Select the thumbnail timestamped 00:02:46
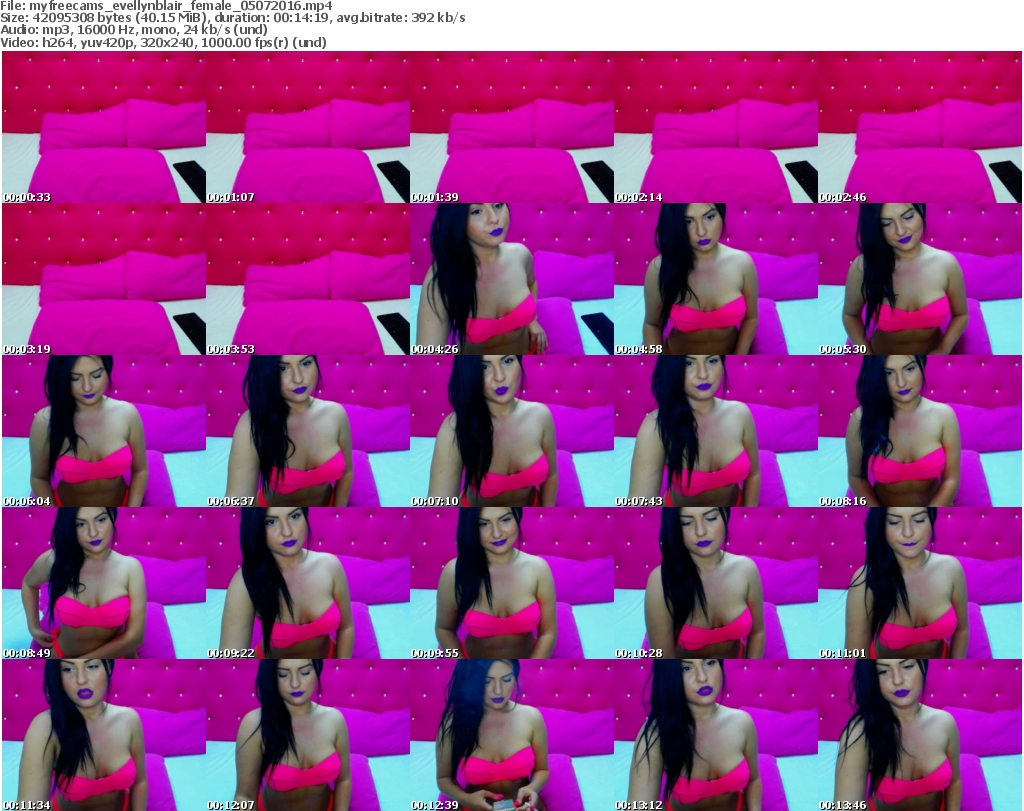Screen dimensions: 1024x811 (x=920, y=127)
